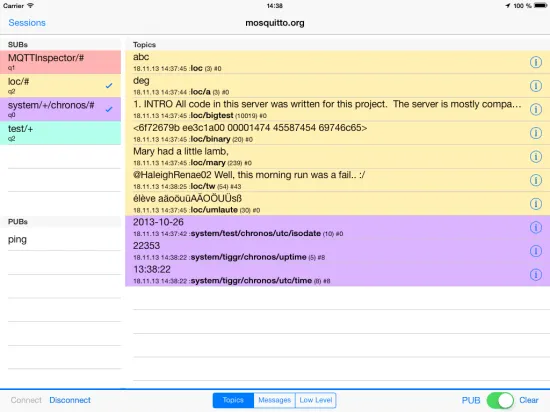Tap the mosquitto.org title
Viewport: 550px width, 412px height.
pyautogui.click(x=275, y=23)
